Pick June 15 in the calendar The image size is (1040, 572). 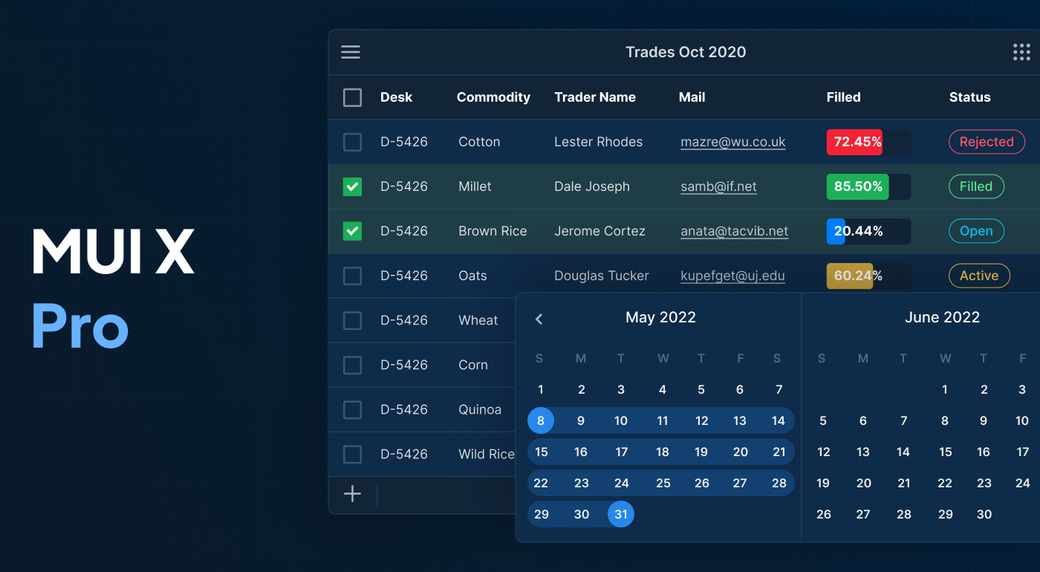[945, 452]
